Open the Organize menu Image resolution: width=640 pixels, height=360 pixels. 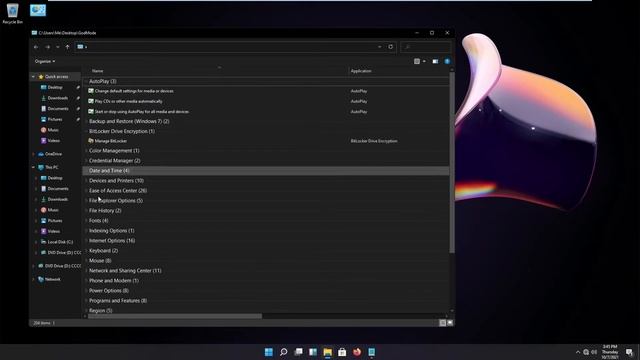click(x=45, y=61)
